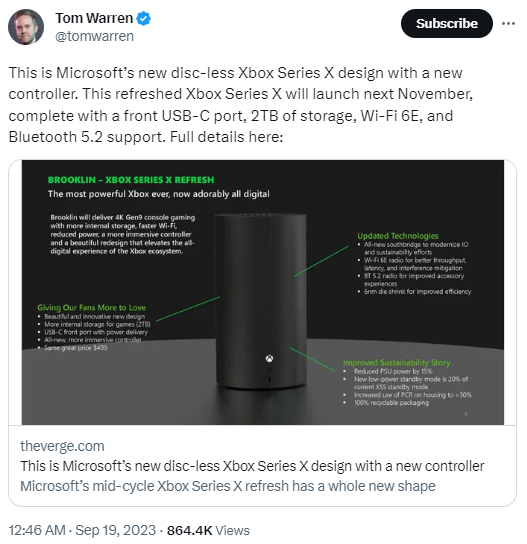Screen dimensions: 527x544
Task: Open the @tomwarren handle link
Action: [x=94, y=36]
